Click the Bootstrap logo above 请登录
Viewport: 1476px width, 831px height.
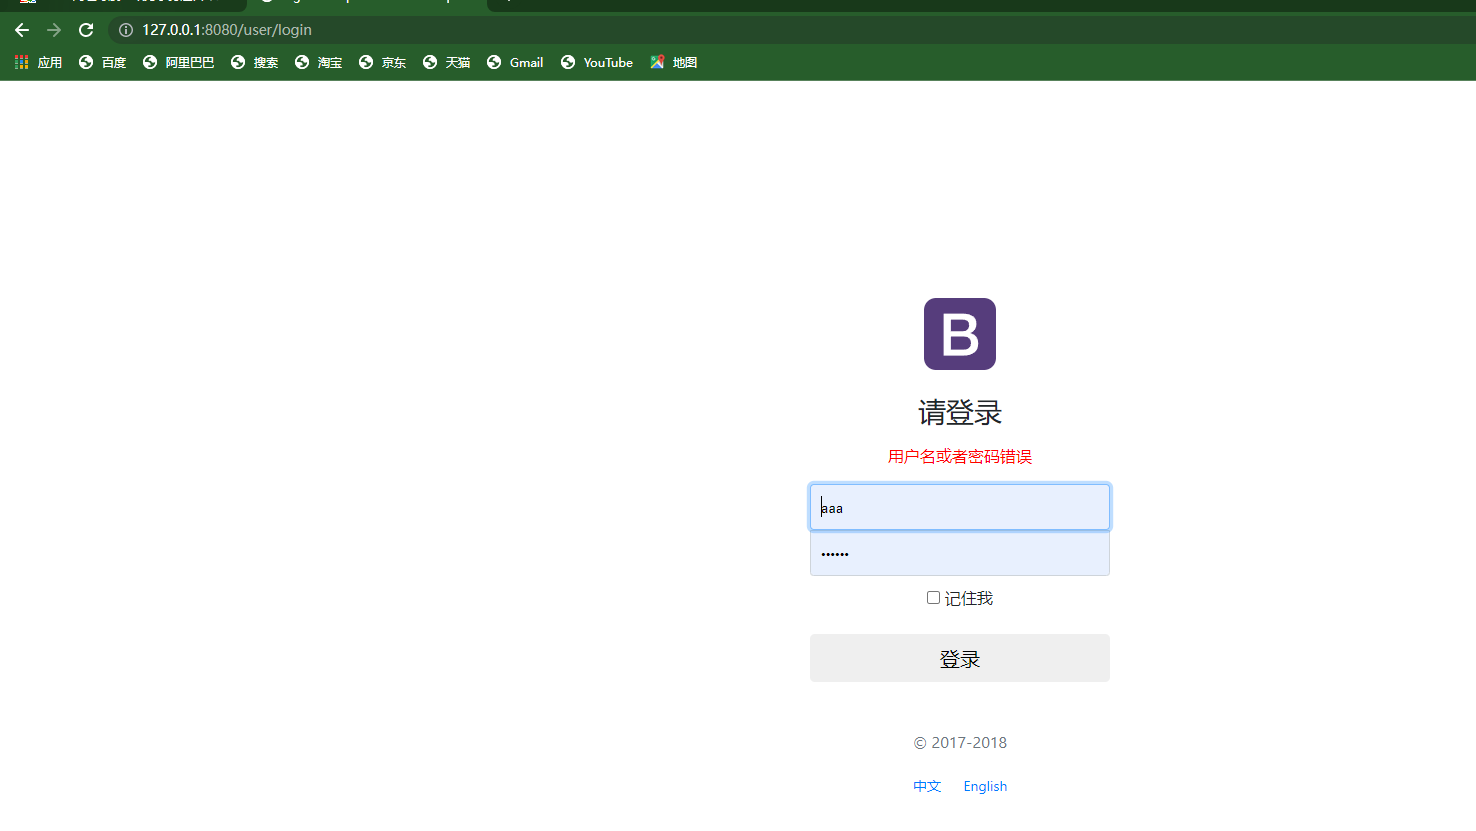point(959,333)
